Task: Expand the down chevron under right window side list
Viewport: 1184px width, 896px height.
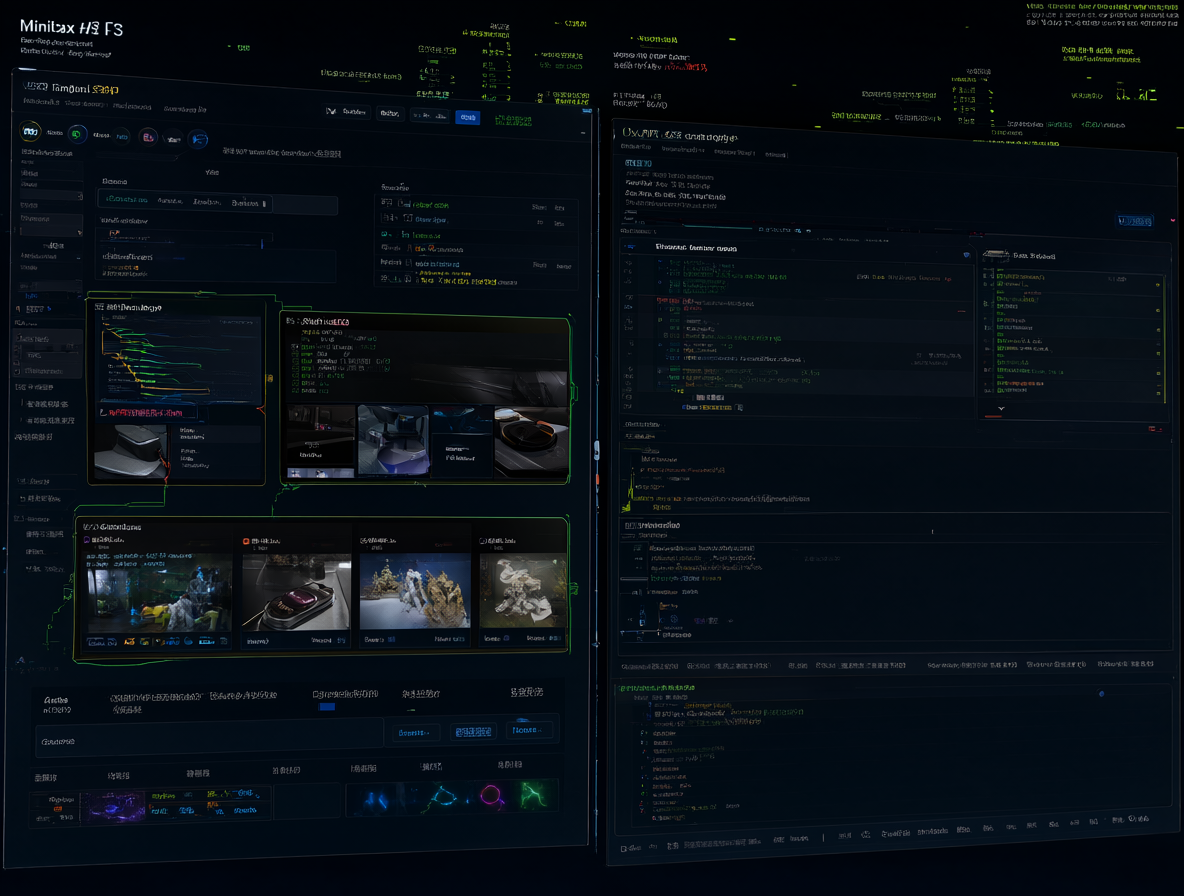Action: tap(1001, 408)
